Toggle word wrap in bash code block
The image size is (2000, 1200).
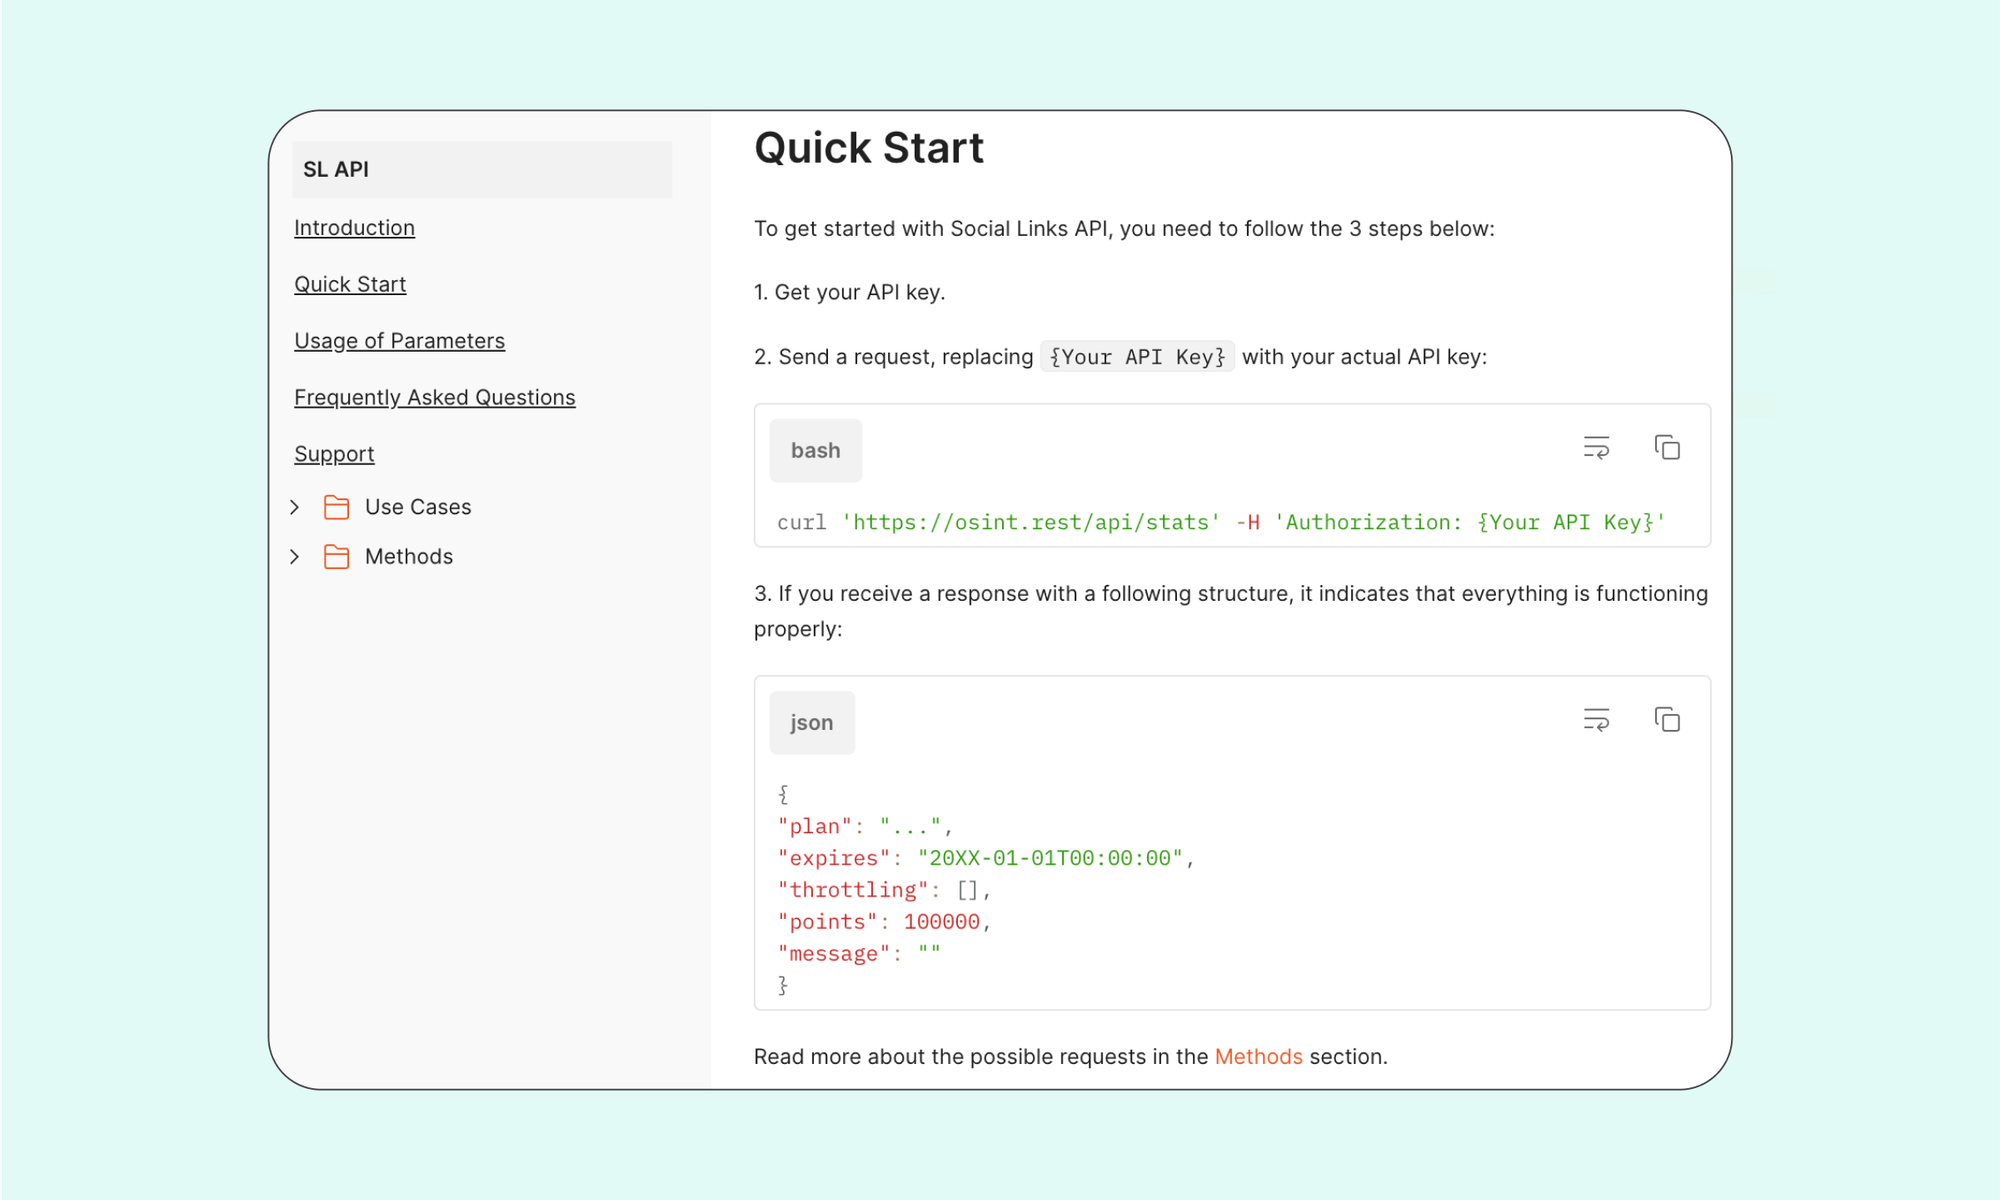[x=1596, y=447]
